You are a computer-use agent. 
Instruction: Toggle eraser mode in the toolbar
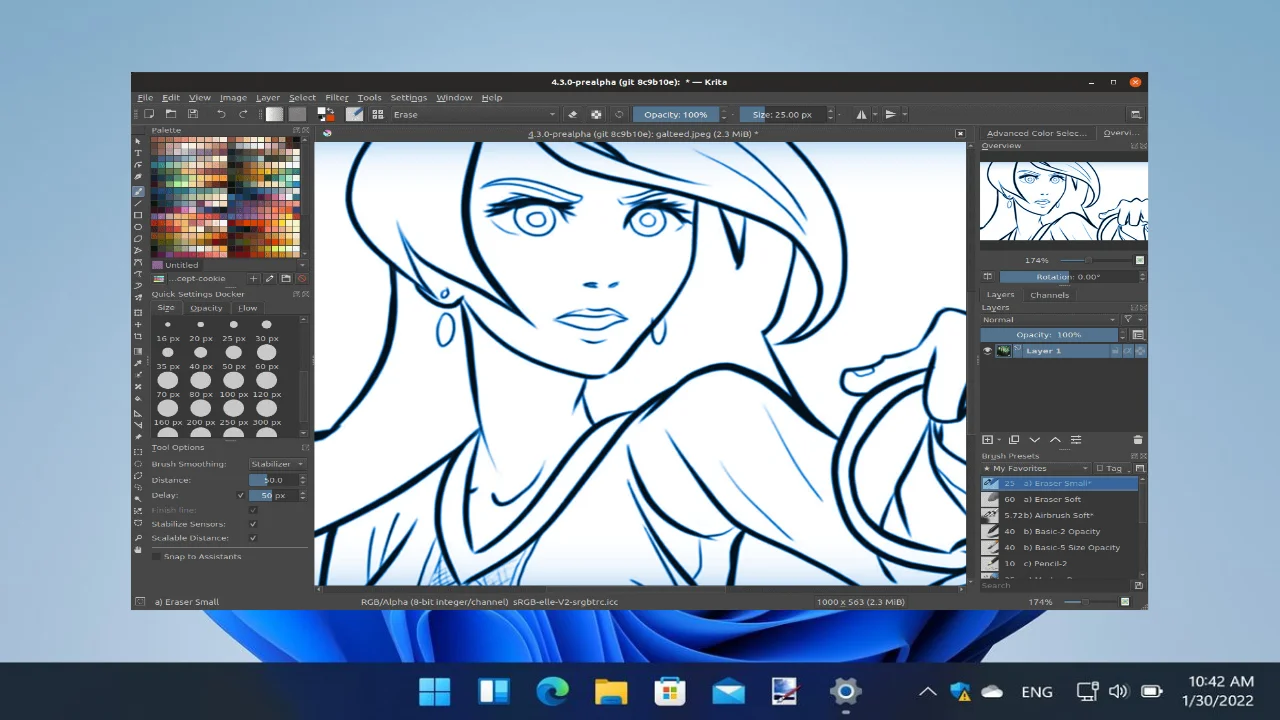coord(572,114)
